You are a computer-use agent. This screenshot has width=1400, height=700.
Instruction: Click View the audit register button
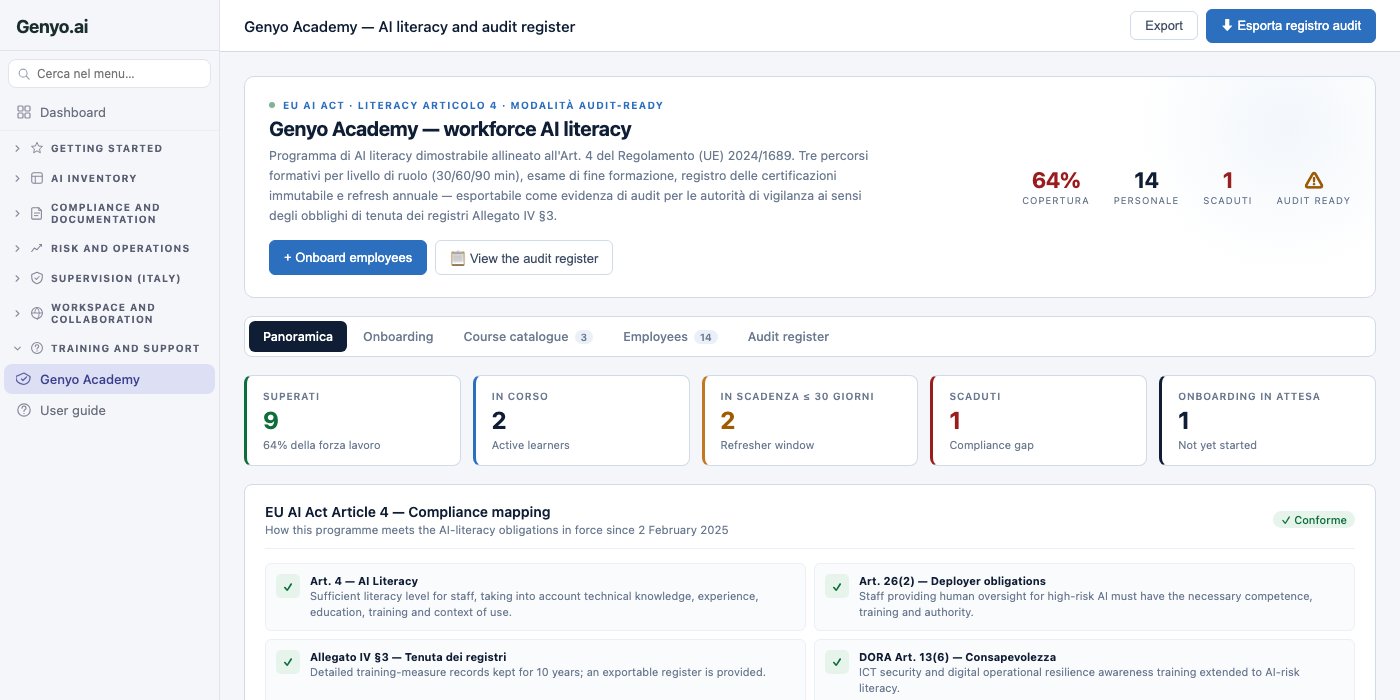click(x=524, y=257)
